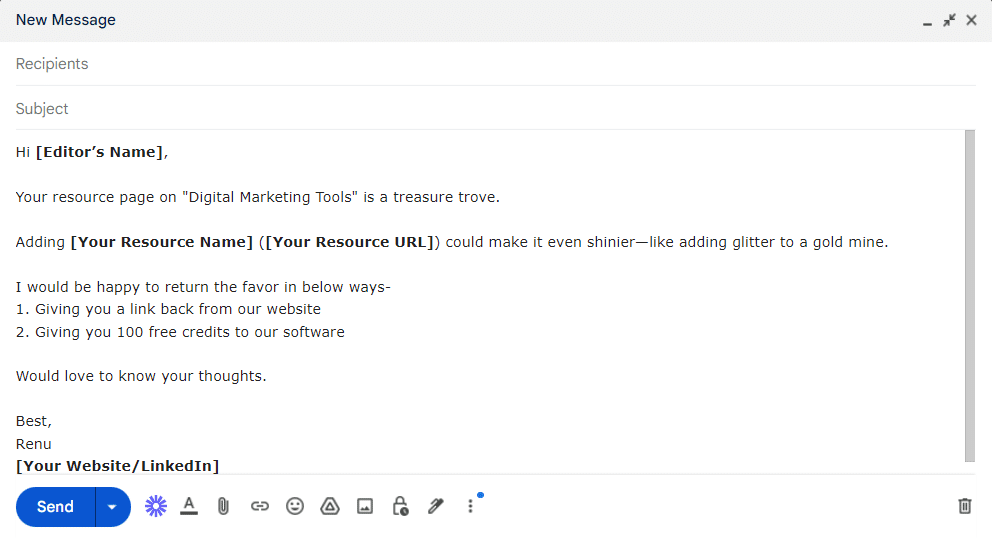The image size is (992, 540).
Task: Show text formatting options
Action: (x=189, y=506)
